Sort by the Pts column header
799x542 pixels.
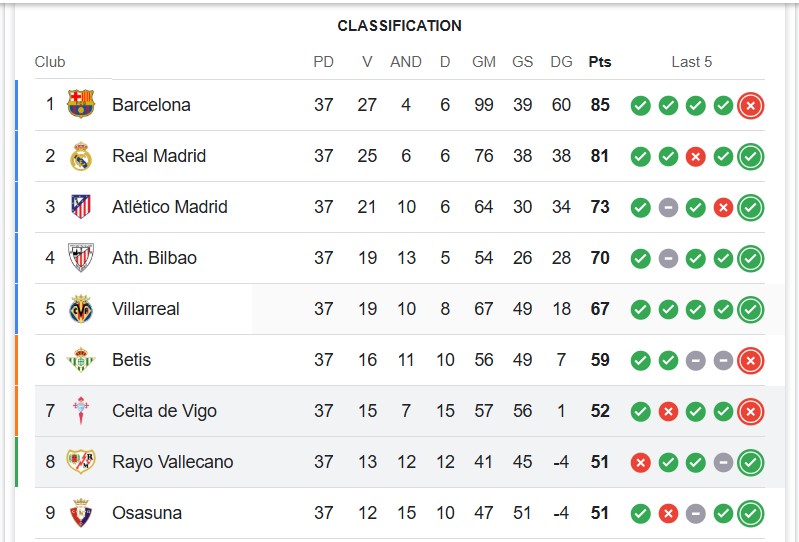(600, 62)
